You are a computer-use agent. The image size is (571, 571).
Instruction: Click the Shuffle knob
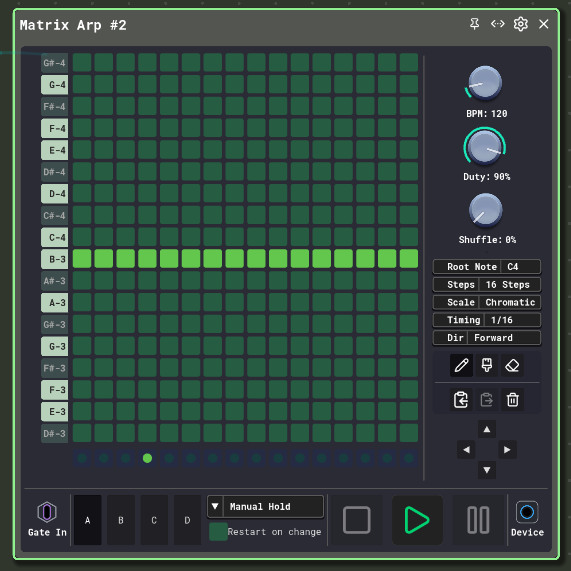[x=485, y=210]
